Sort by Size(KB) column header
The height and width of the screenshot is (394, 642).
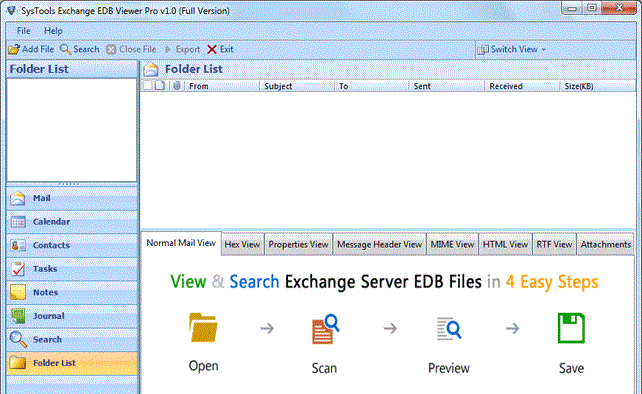point(597,86)
